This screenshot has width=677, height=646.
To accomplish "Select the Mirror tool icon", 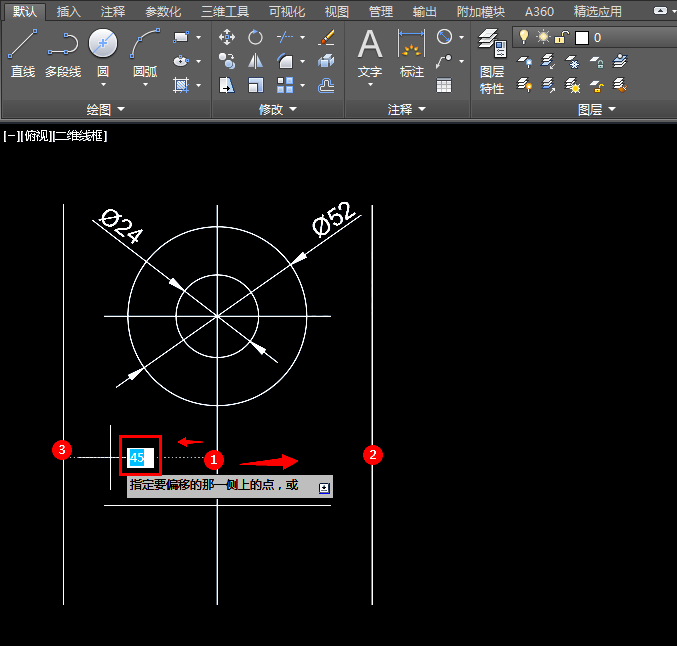I will [256, 62].
